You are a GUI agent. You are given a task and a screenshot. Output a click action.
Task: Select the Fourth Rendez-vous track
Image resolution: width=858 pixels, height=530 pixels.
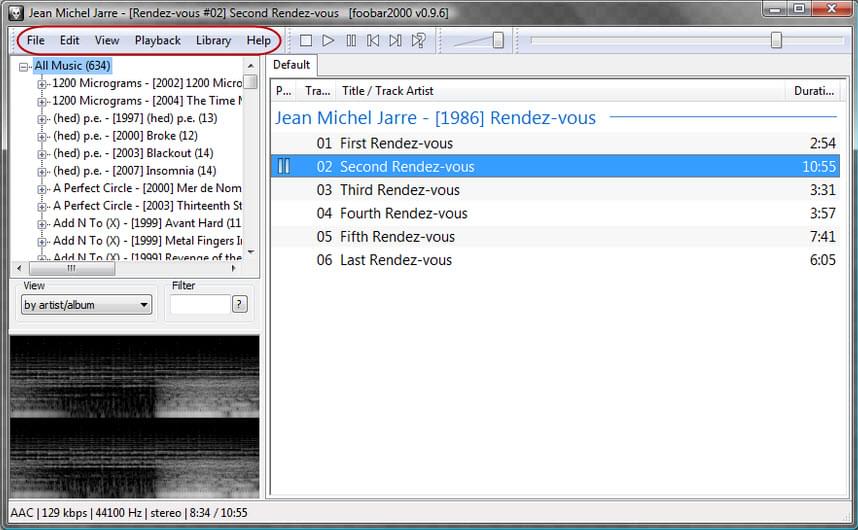[x=403, y=213]
